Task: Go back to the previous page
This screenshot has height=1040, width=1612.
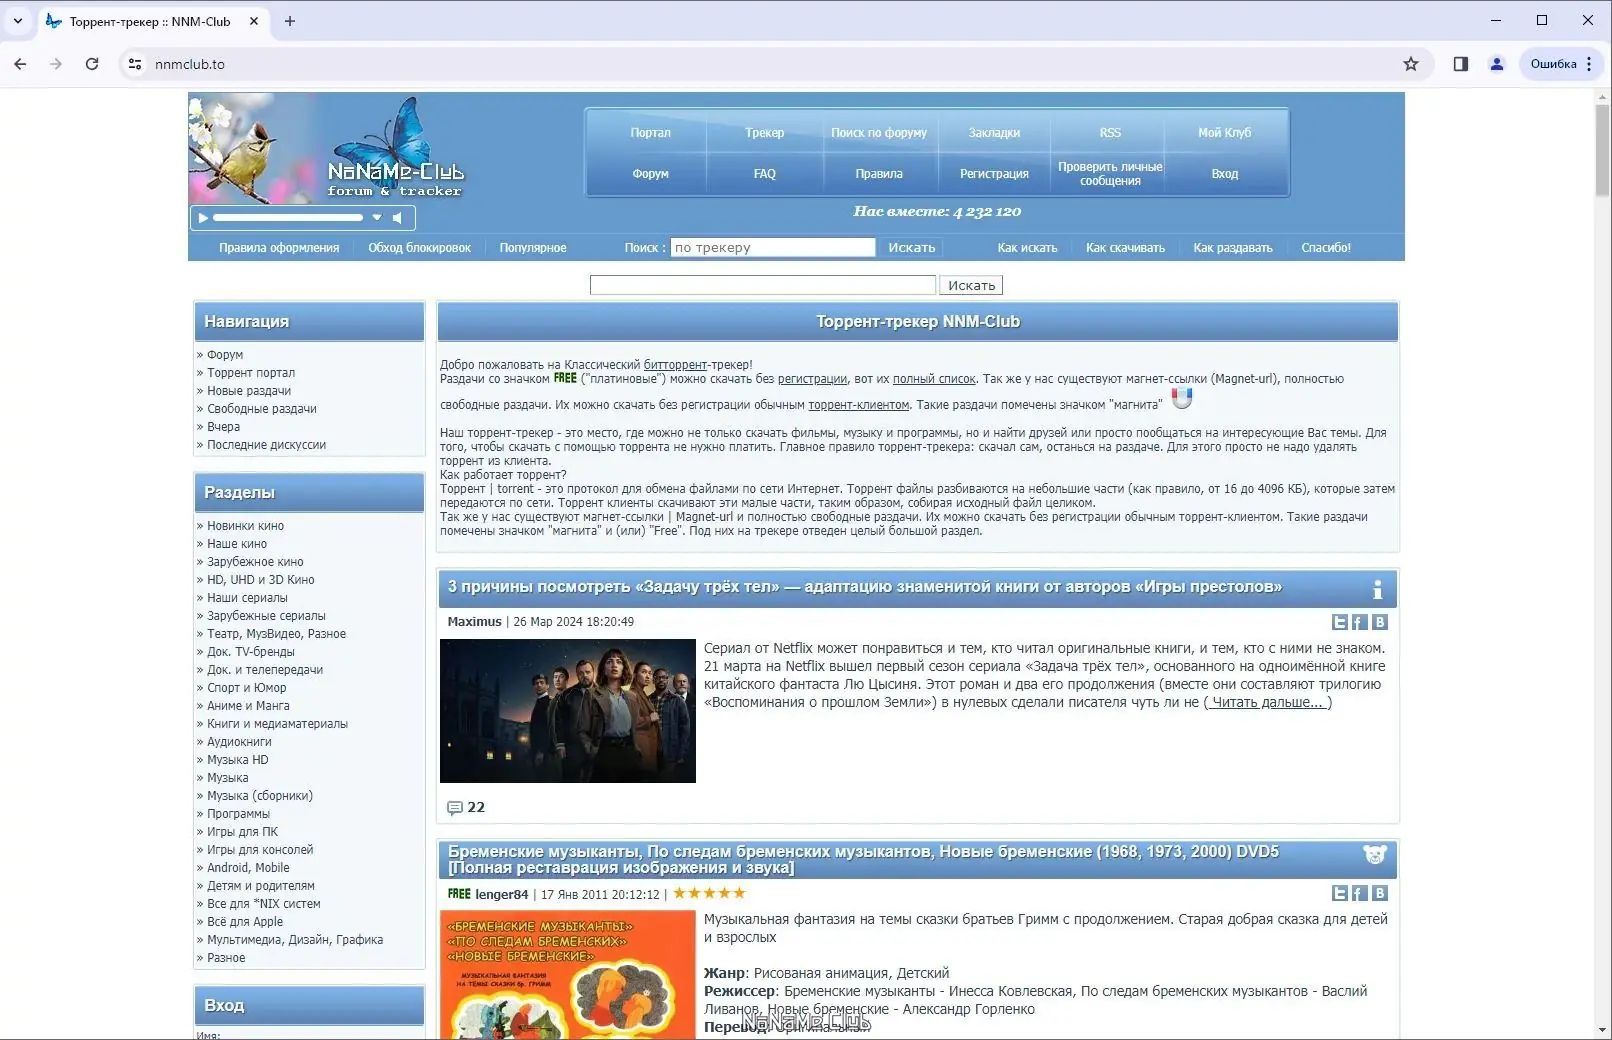Action: coord(20,64)
